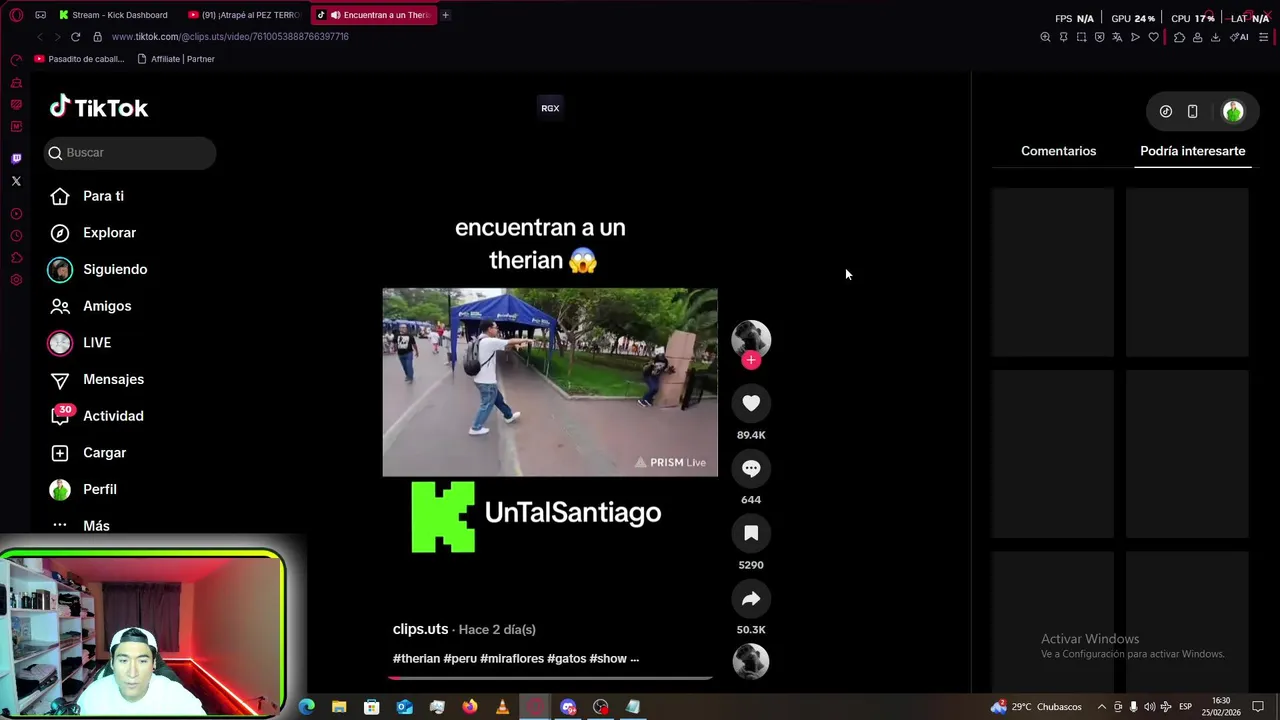Reload the page in browser toolbar

(x=75, y=37)
